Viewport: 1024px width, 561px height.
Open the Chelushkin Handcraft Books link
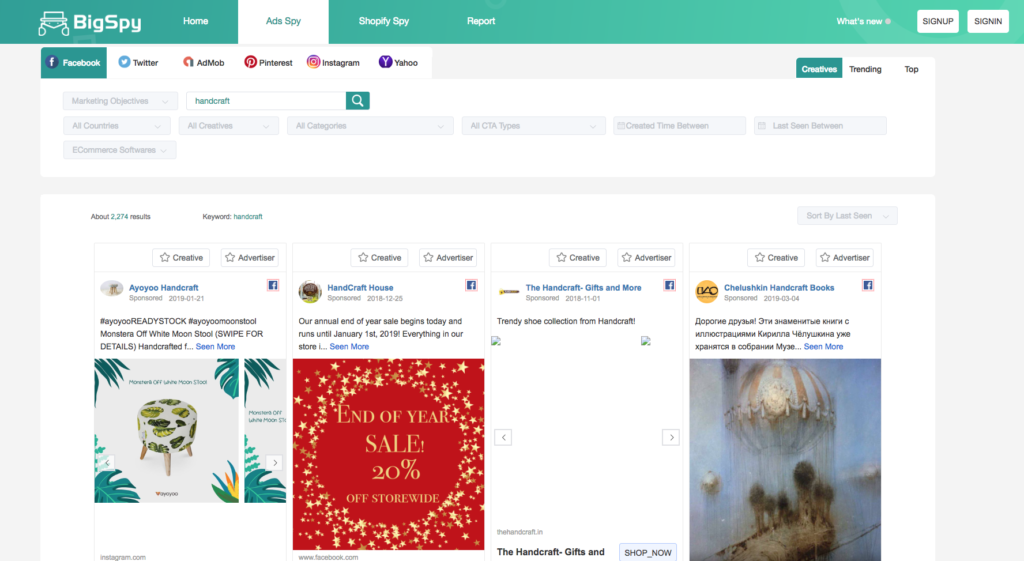tap(778, 287)
